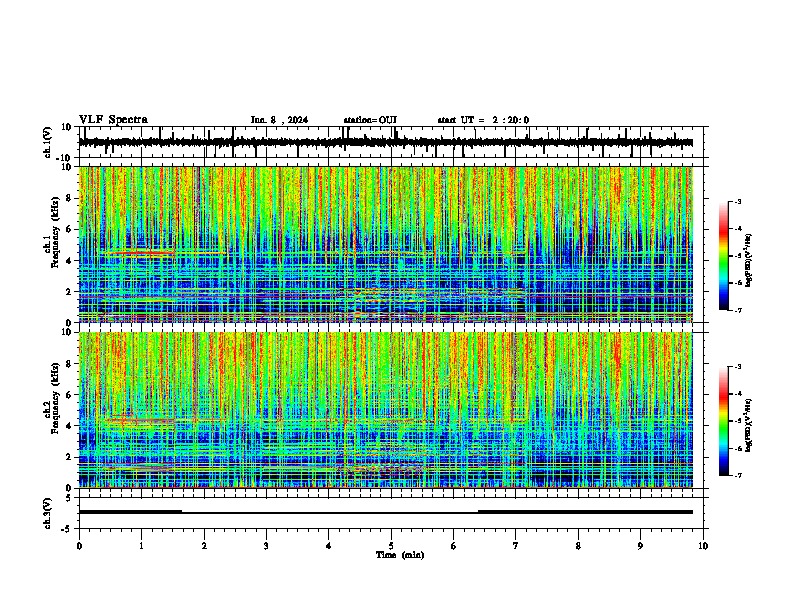This screenshot has width=792, height=612.
Task: Click the ch.2 frequency spectrogram panel
Action: coord(393,410)
